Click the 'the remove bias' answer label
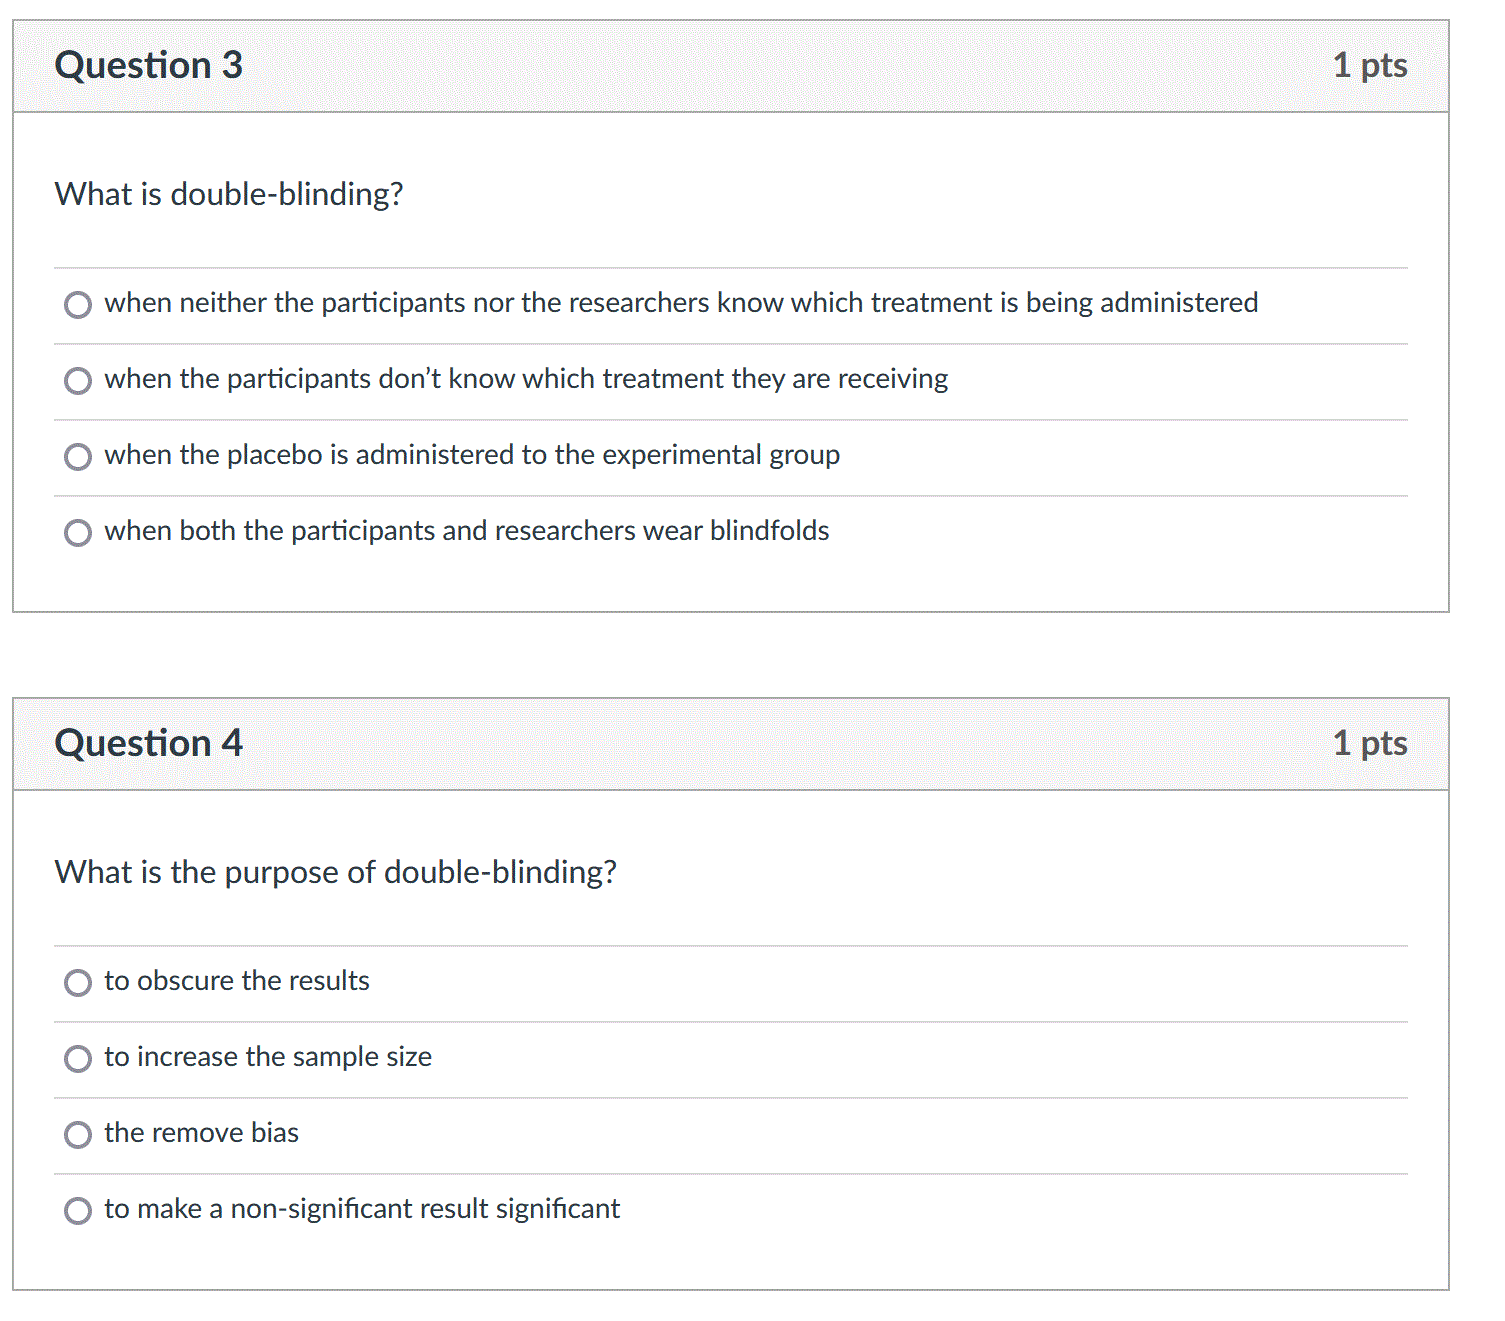1505x1321 pixels. point(201,1133)
